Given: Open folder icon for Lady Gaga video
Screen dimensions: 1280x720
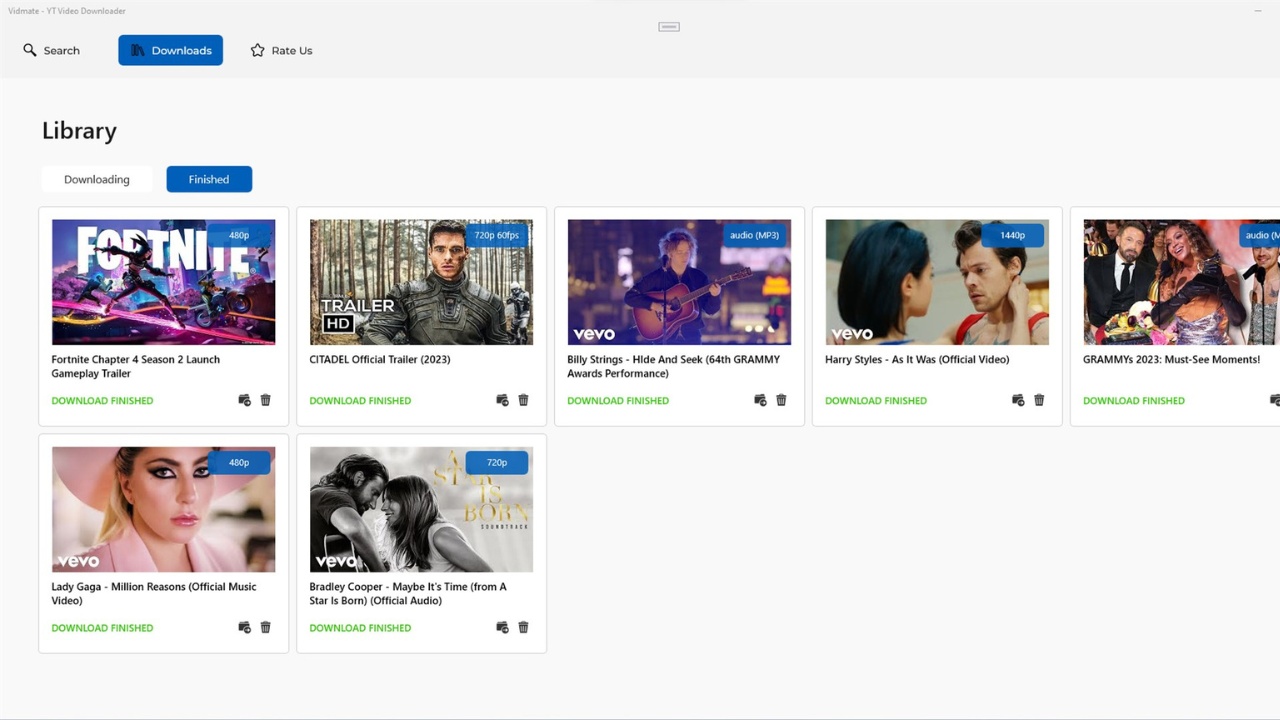Looking at the screenshot, I should click(x=244, y=627).
